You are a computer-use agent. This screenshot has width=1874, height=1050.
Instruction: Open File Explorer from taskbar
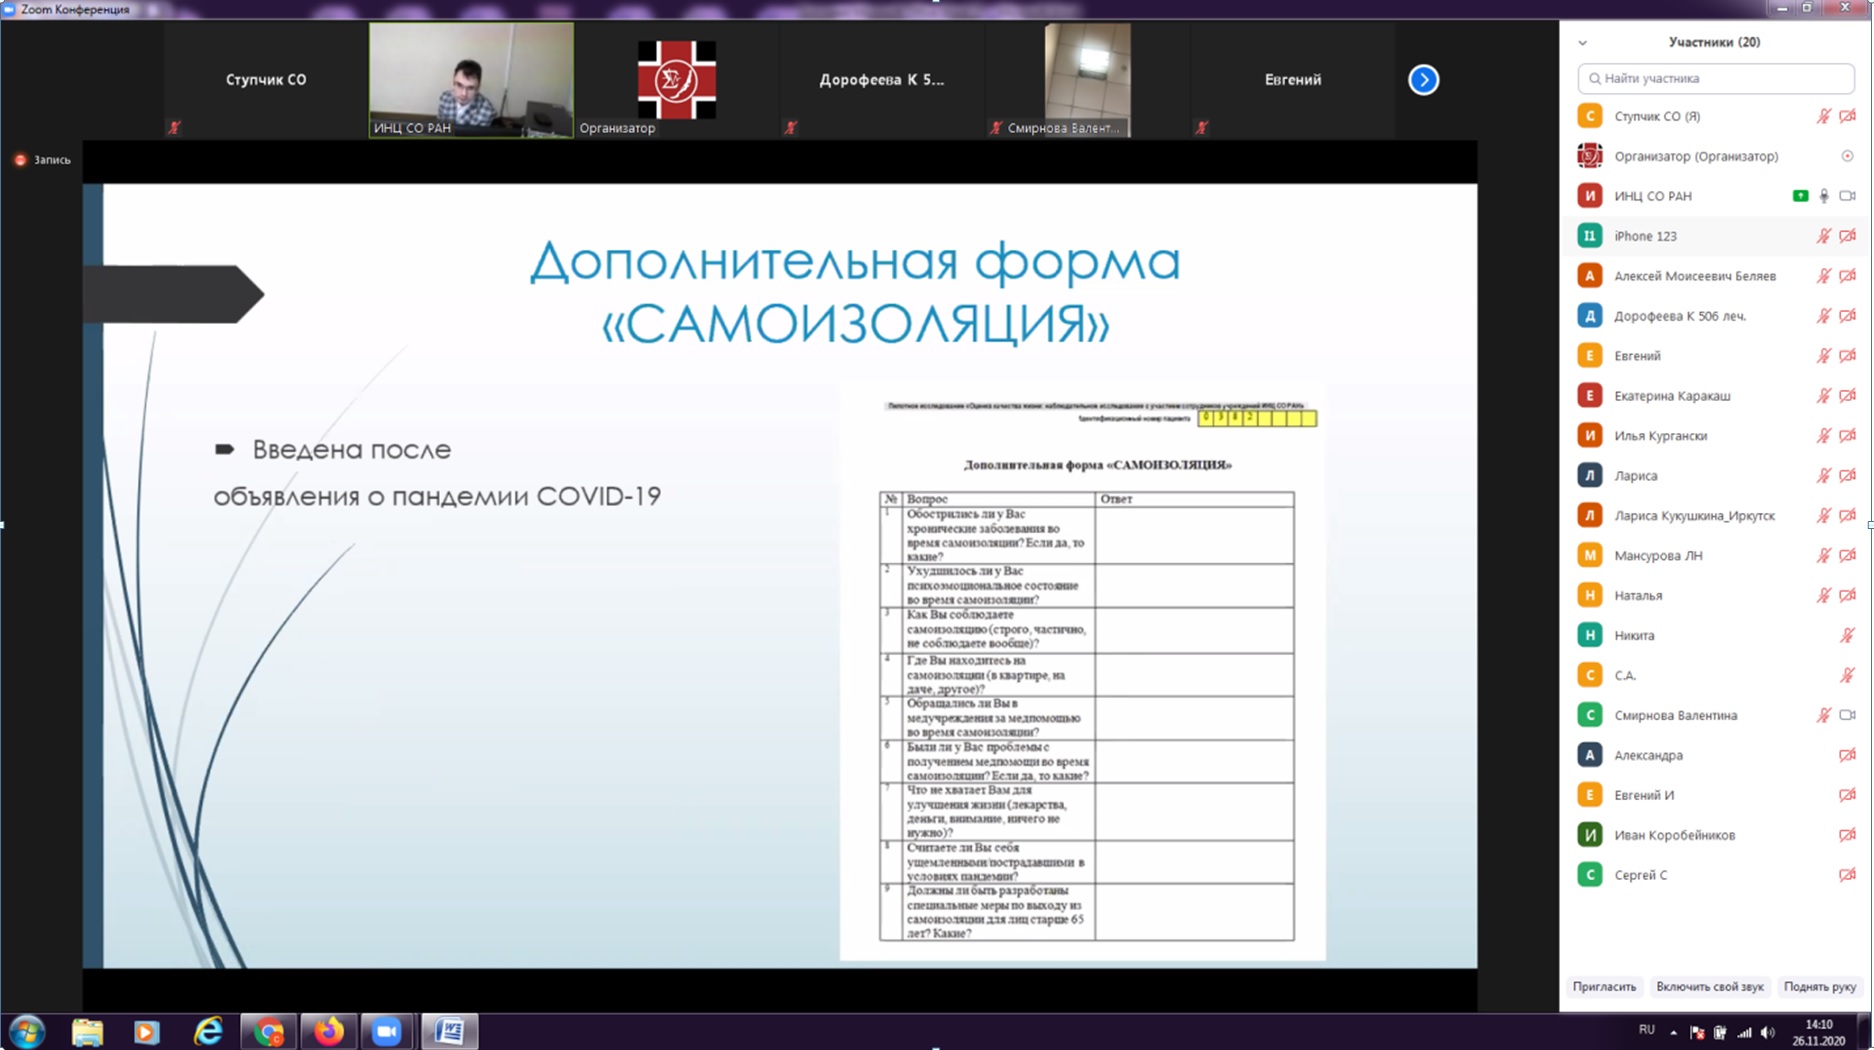(88, 1031)
